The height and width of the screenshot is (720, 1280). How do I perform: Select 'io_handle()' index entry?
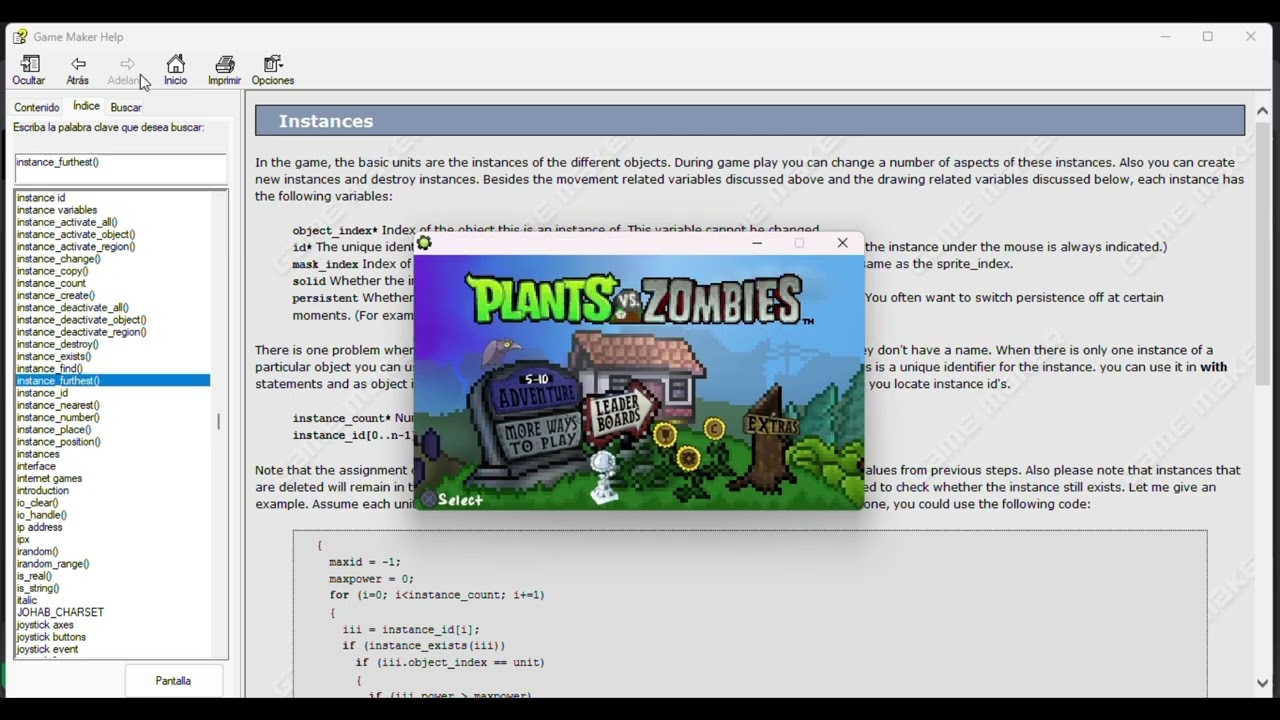click(x=42, y=515)
